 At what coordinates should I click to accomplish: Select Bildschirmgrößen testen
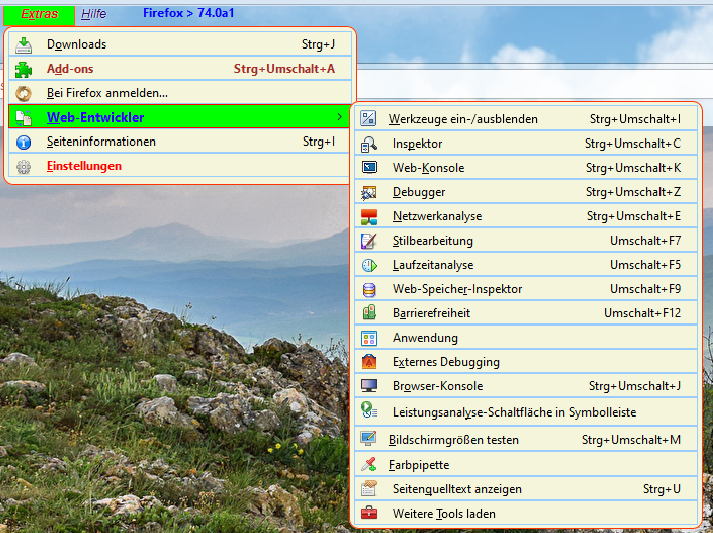[x=454, y=440]
